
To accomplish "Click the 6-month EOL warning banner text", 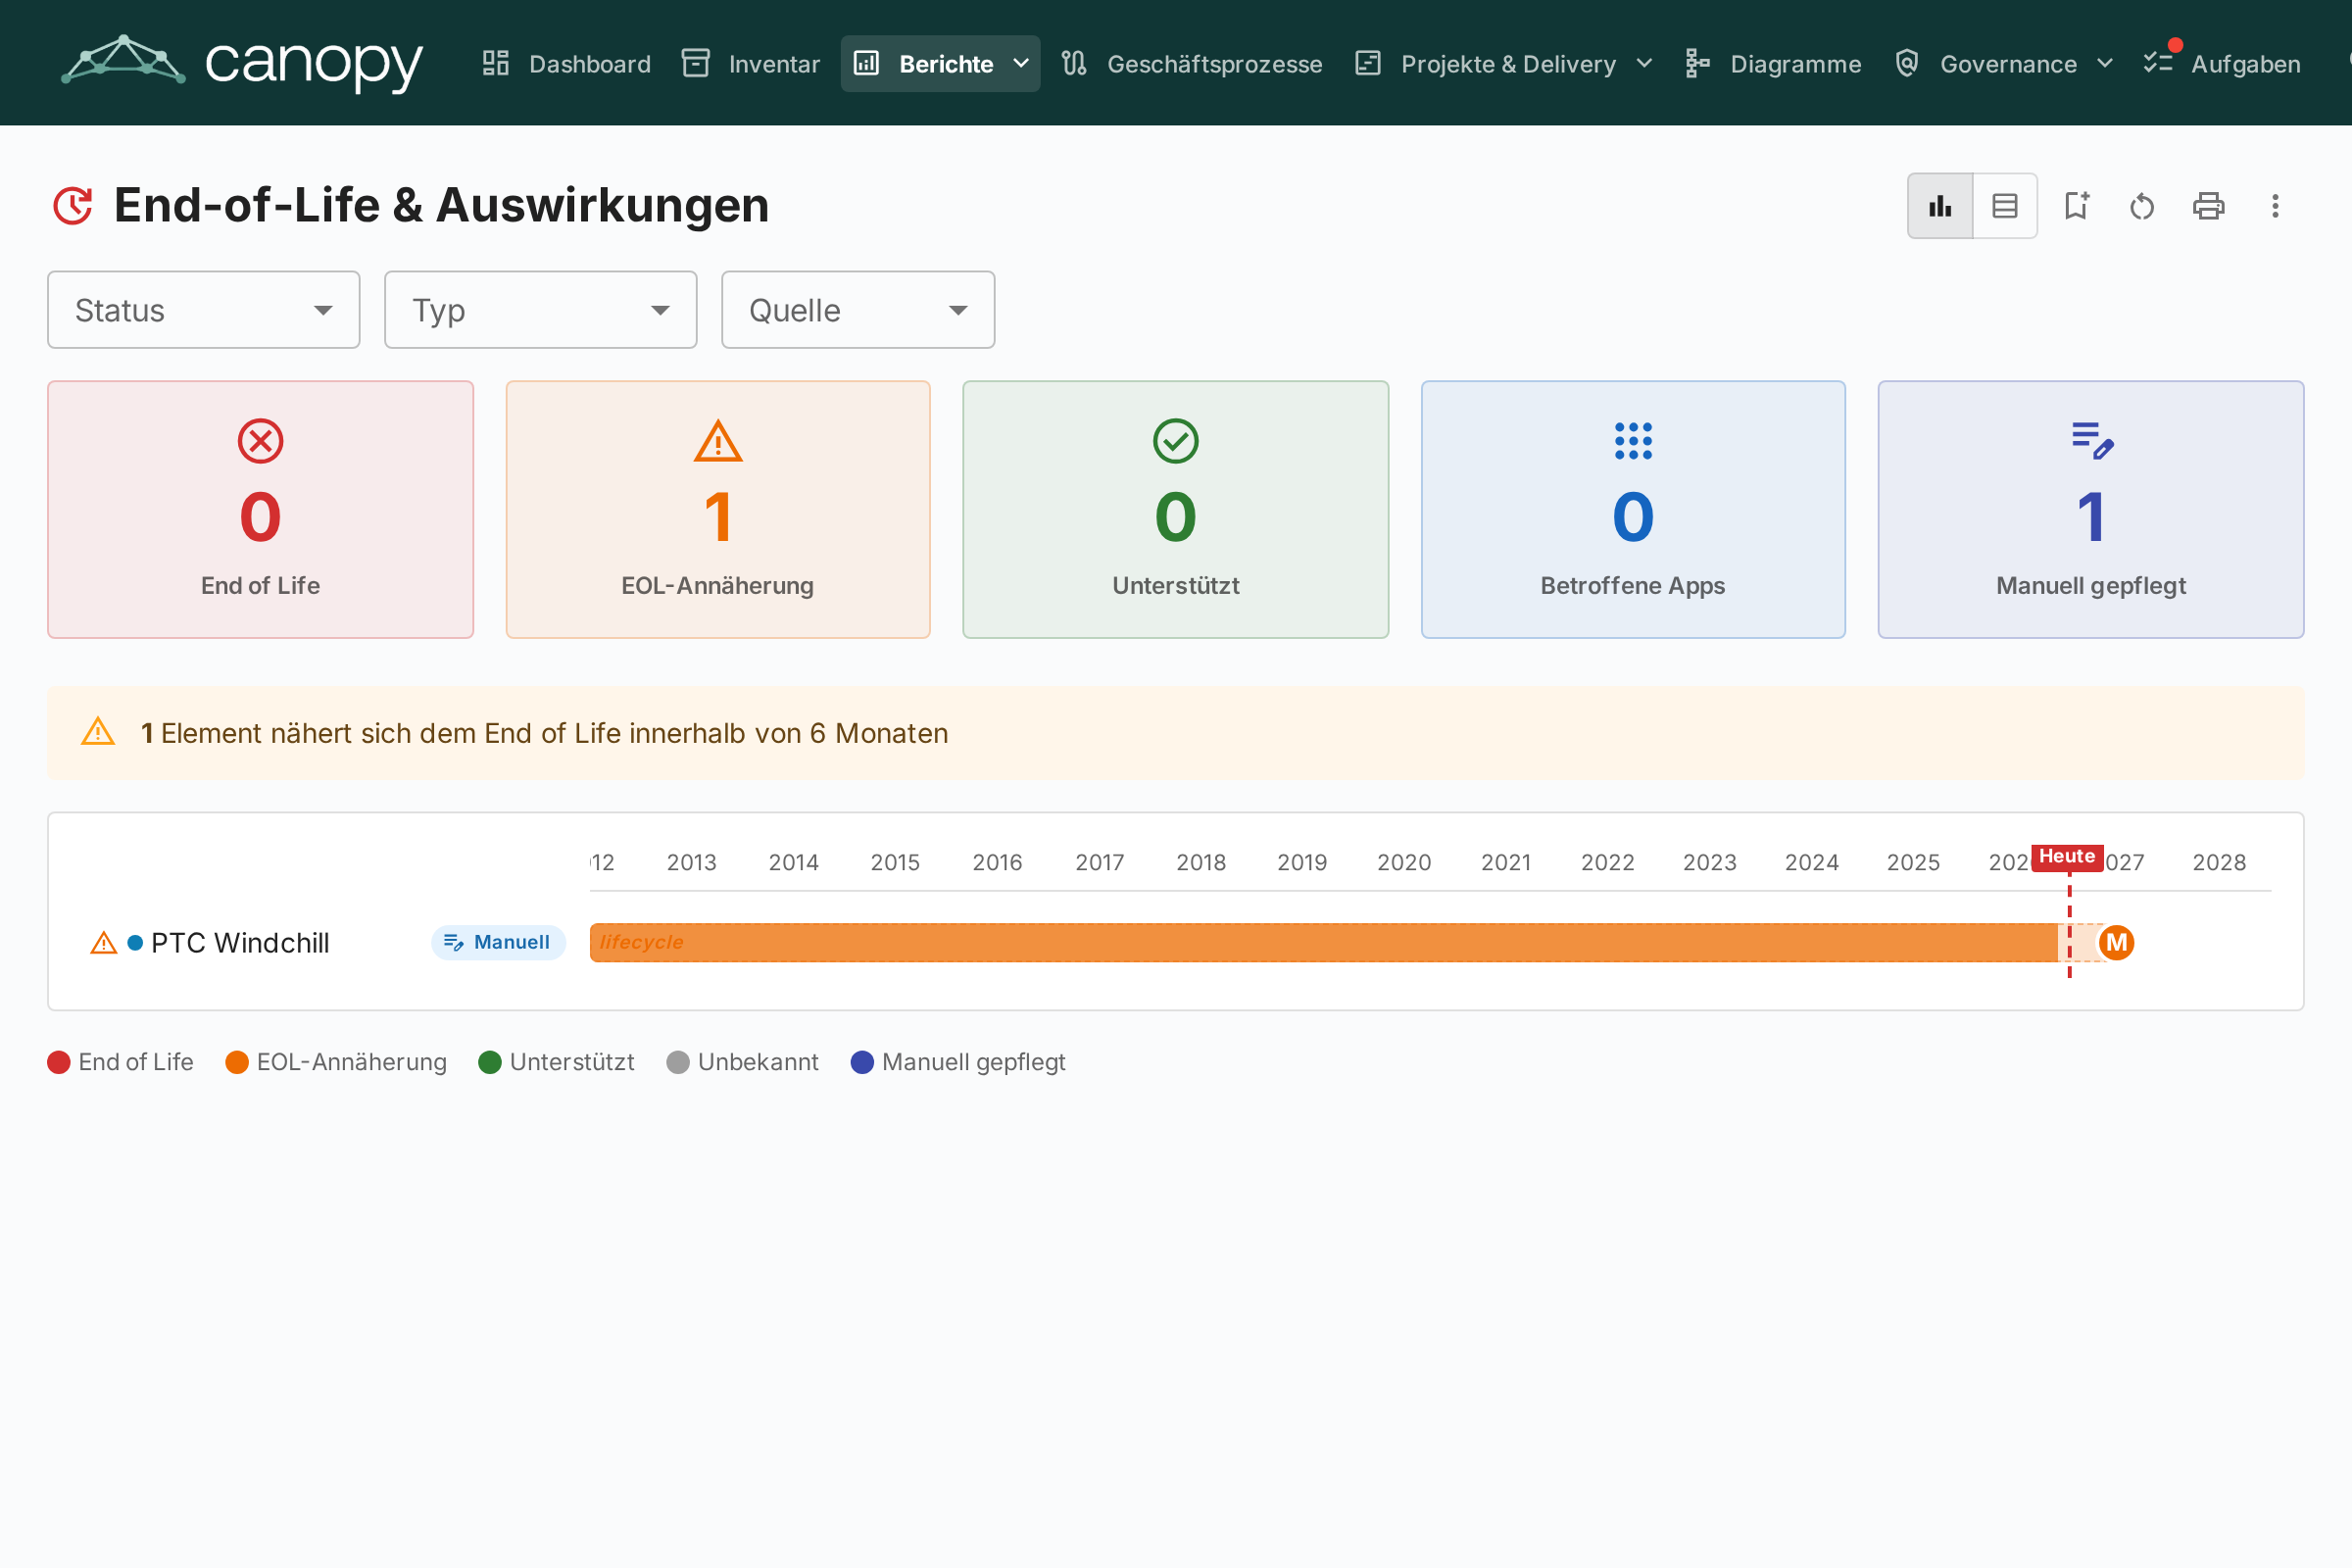I will click(545, 733).
